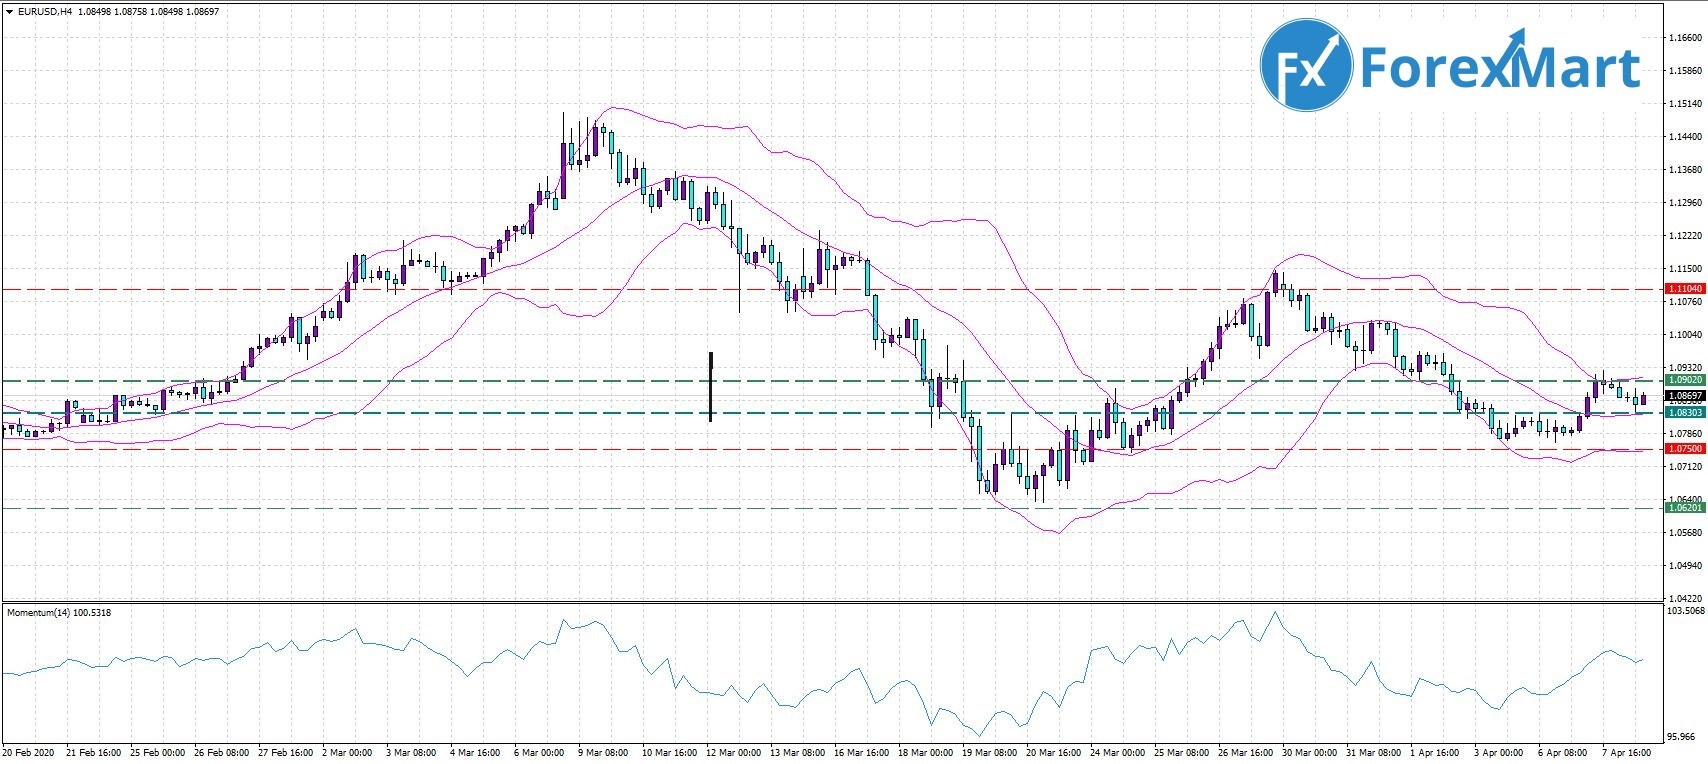The width and height of the screenshot is (1708, 764).
Task: Click the ForexMart FX circle logo
Action: [x=1305, y=65]
